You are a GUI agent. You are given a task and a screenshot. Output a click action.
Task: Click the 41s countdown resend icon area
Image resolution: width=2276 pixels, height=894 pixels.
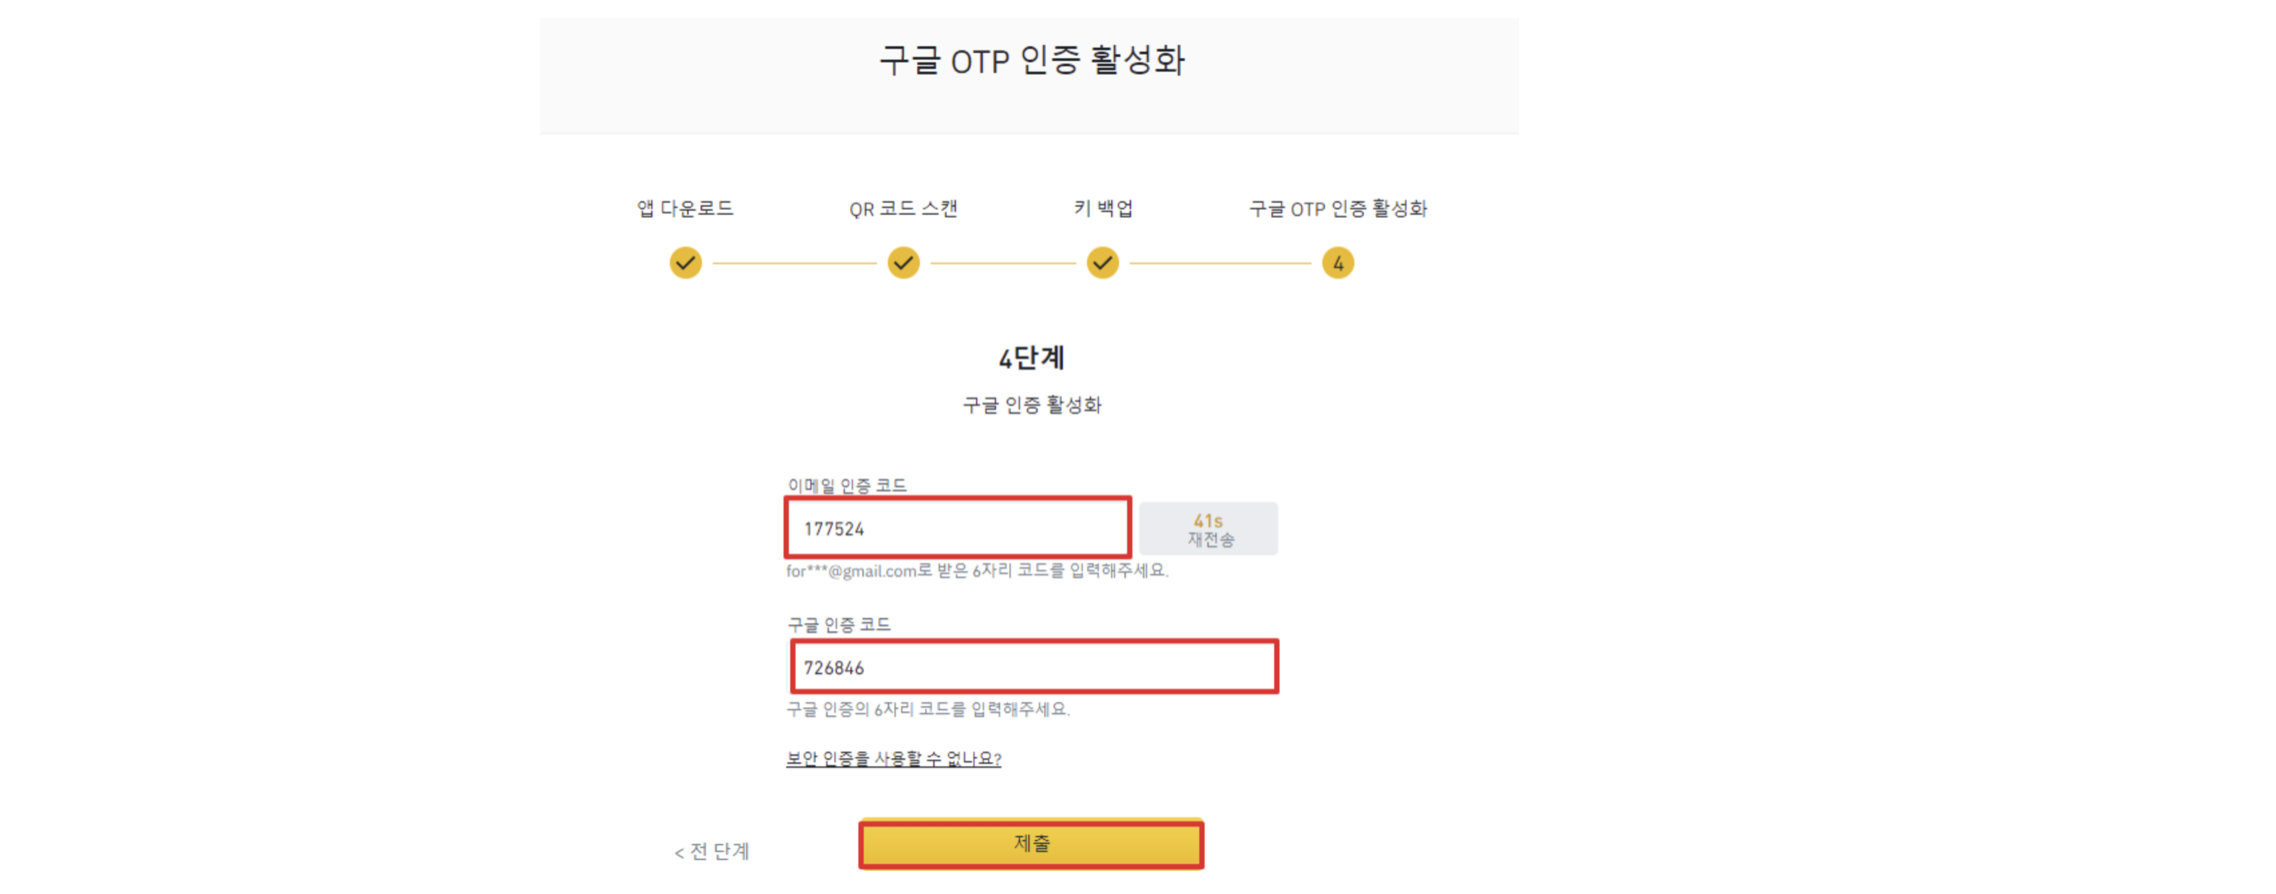click(1209, 519)
